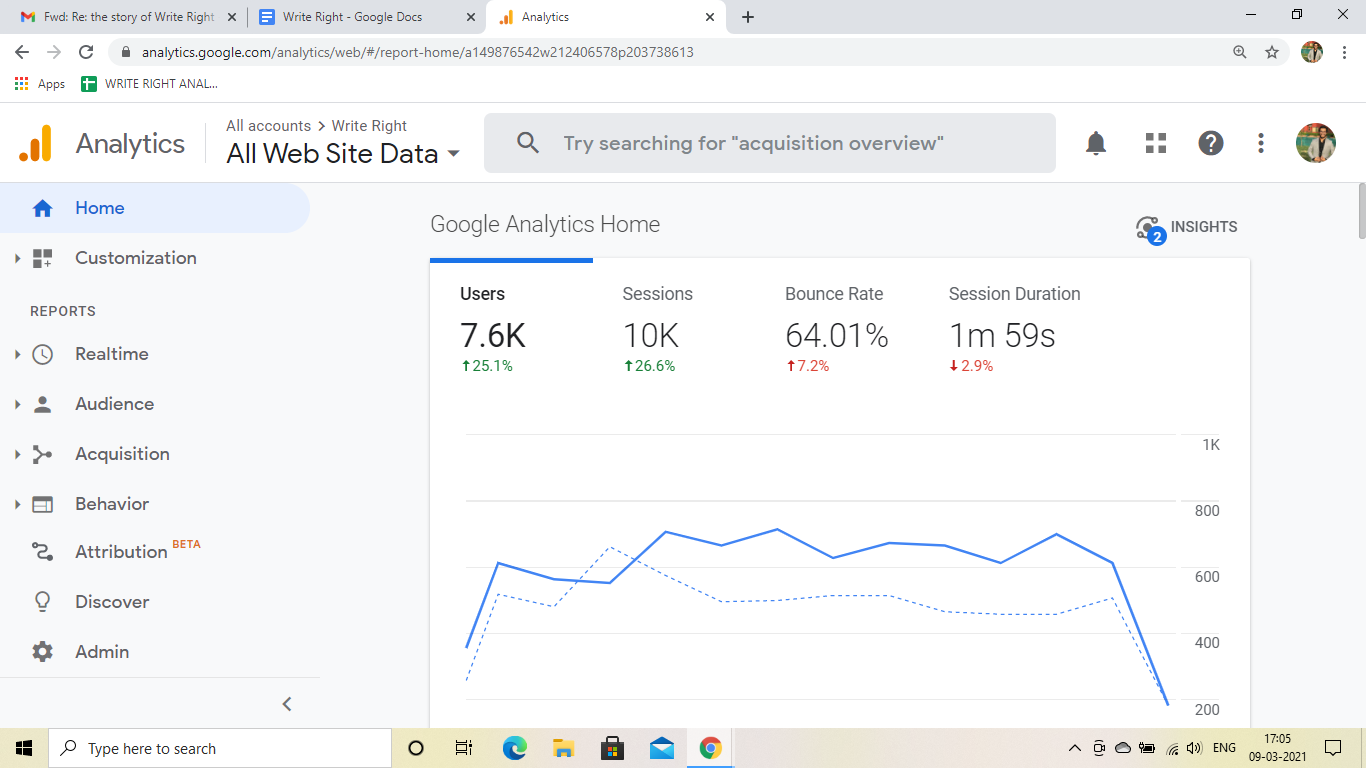Click the Behavior window icon

click(x=42, y=504)
